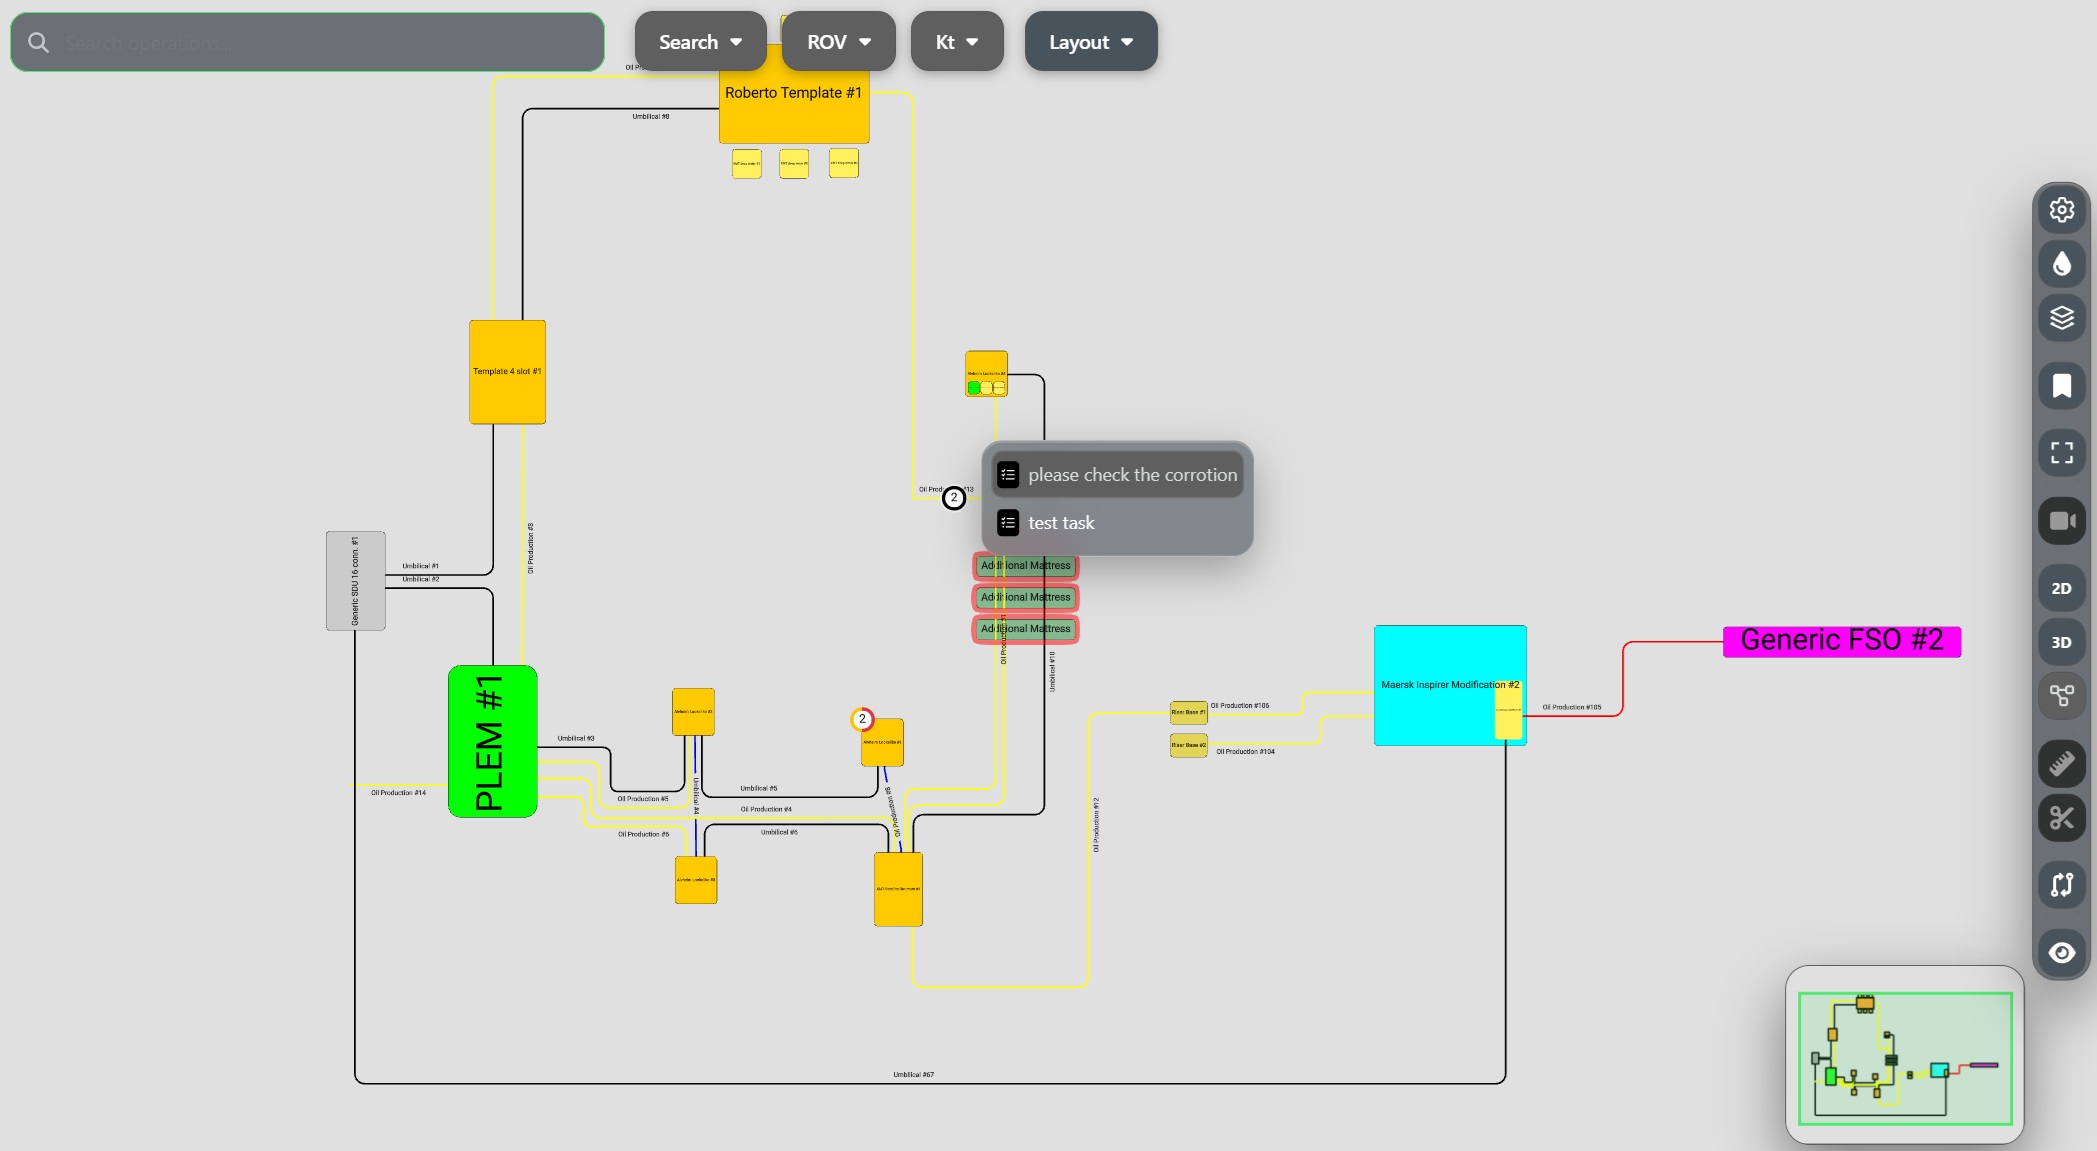This screenshot has width=2097, height=1151.
Task: Select the 'please check the corrotion' task
Action: 1117,475
